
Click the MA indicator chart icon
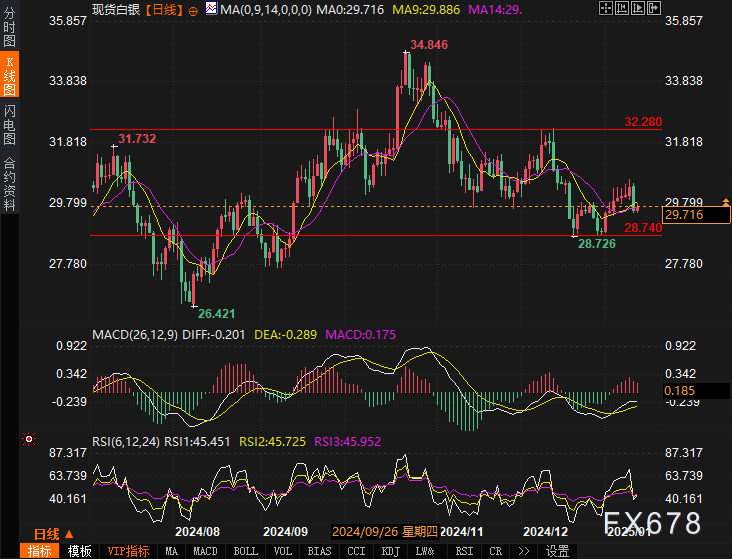coord(211,8)
